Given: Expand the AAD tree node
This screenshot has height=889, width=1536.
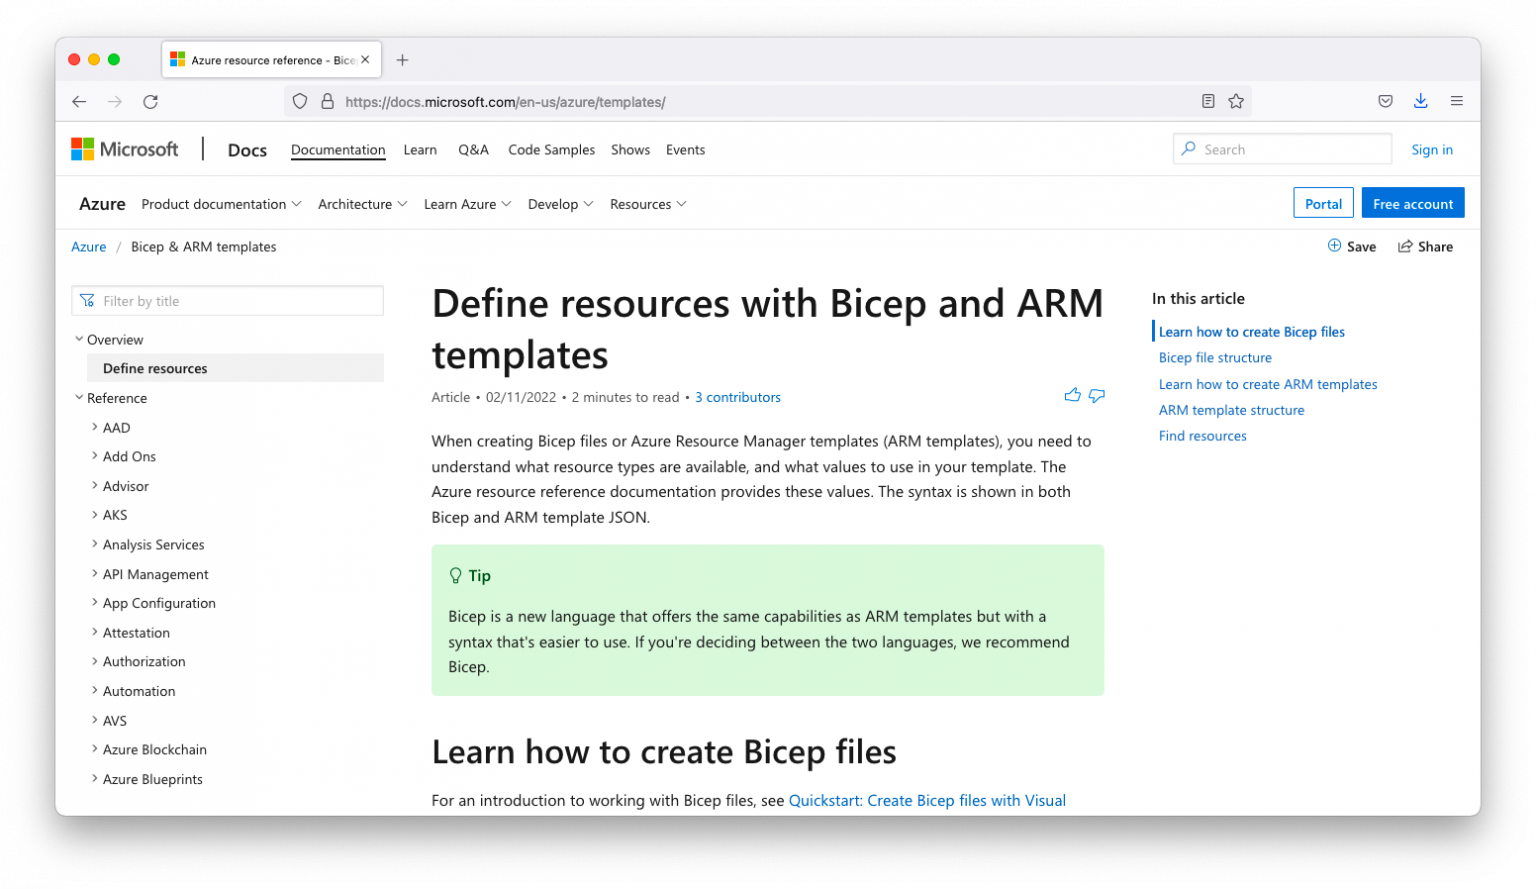Looking at the screenshot, I should coord(95,427).
